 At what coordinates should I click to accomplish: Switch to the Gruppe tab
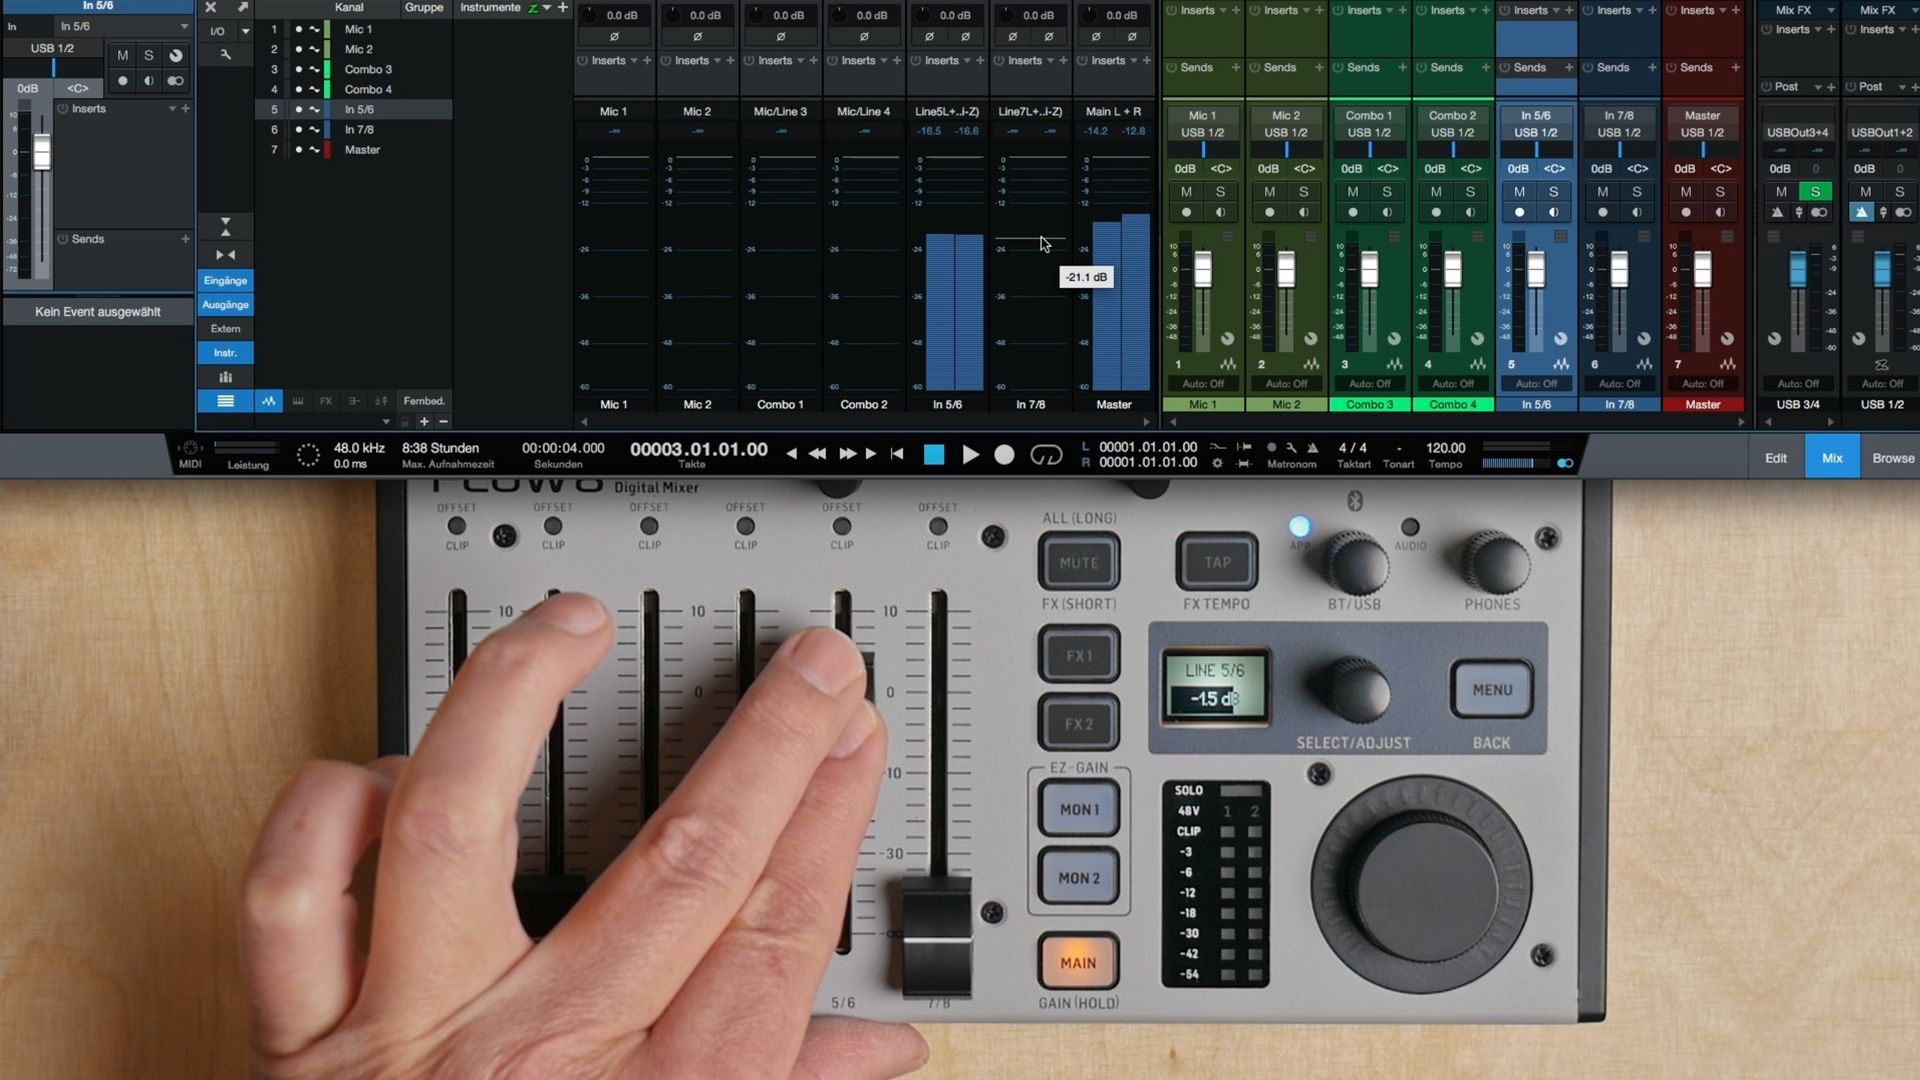(424, 7)
